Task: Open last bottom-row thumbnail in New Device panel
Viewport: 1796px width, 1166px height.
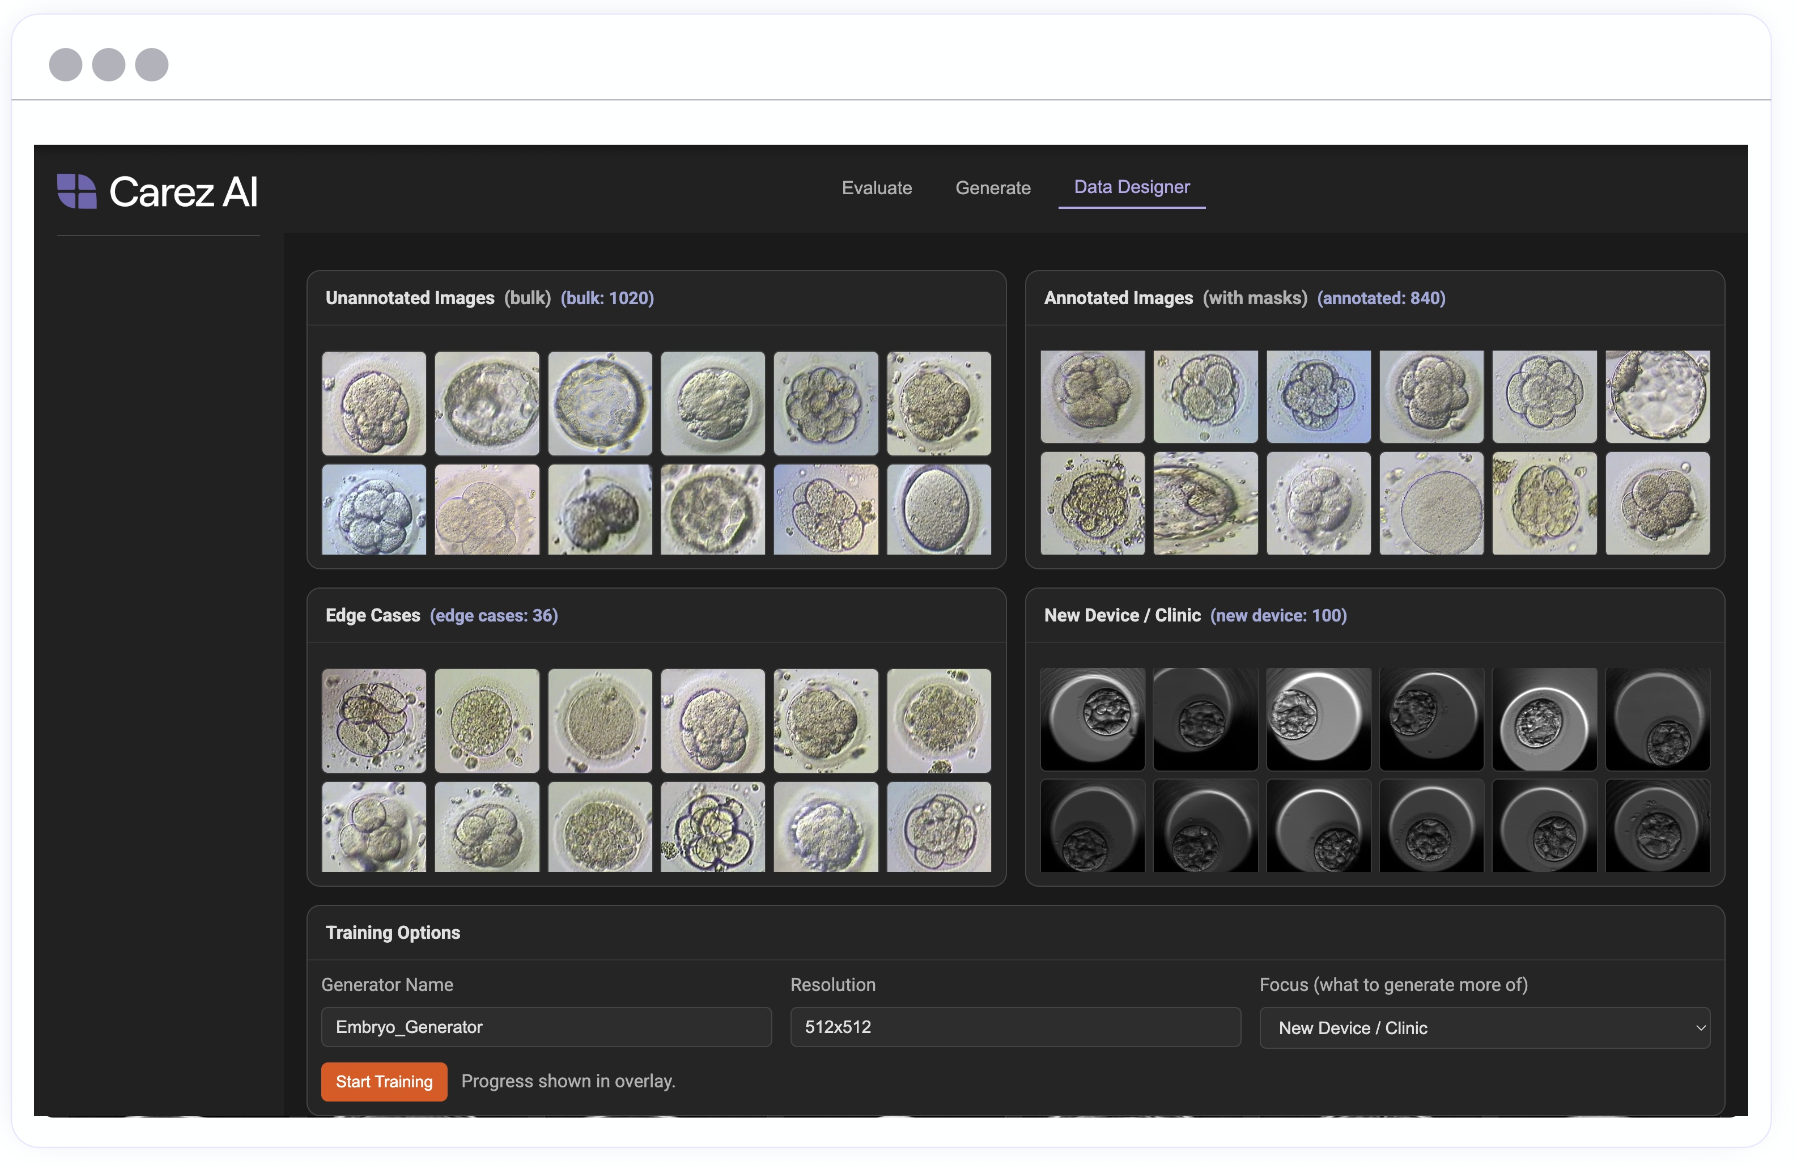Action: point(1657,826)
